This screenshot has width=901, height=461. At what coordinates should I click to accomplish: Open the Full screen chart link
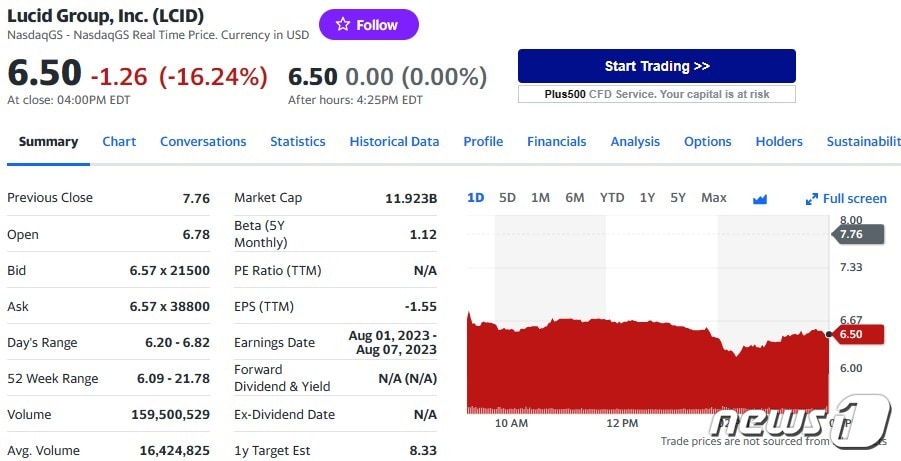(x=846, y=199)
